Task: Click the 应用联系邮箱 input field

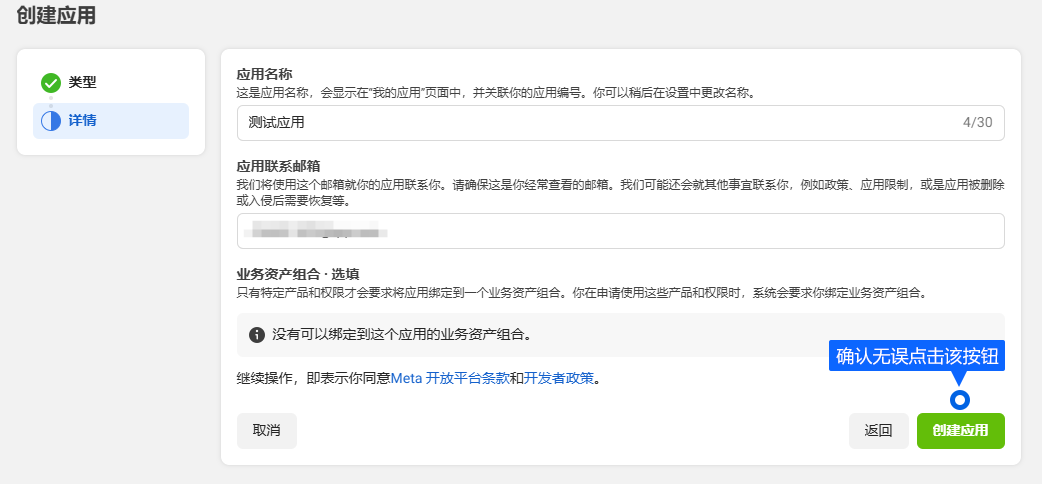Action: [620, 231]
